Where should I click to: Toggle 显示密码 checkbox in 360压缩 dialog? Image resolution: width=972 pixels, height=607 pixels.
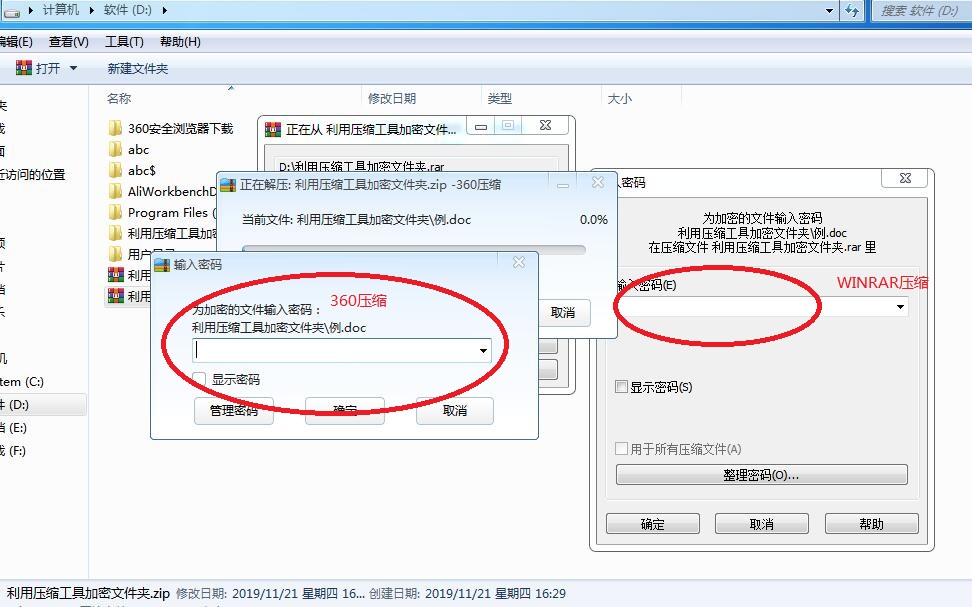coord(199,379)
